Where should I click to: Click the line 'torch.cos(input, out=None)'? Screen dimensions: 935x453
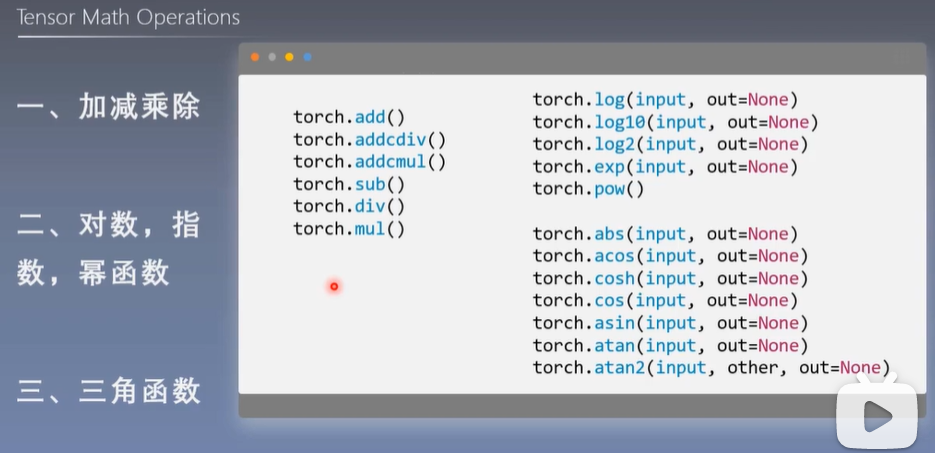tap(665, 301)
